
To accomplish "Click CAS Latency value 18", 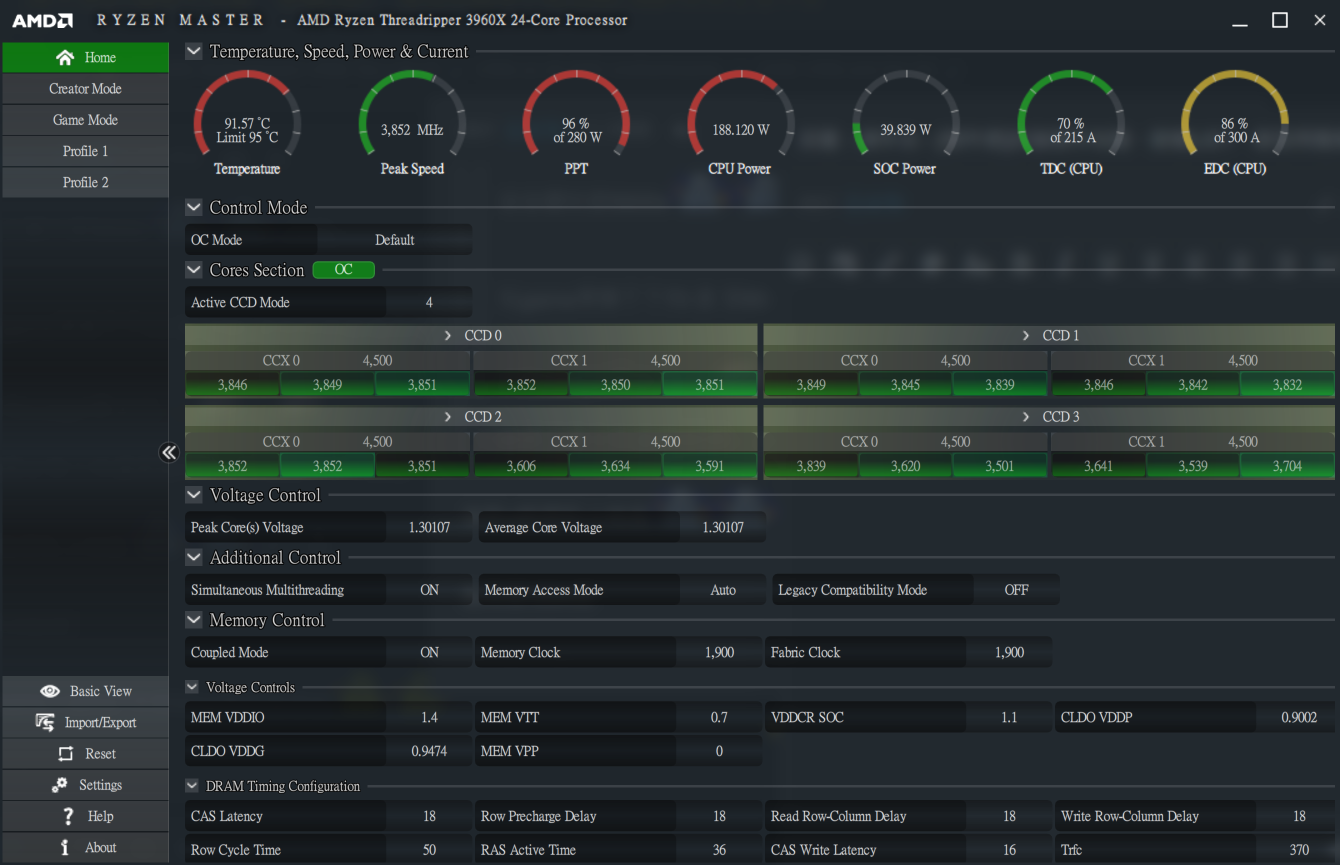I will click(429, 816).
